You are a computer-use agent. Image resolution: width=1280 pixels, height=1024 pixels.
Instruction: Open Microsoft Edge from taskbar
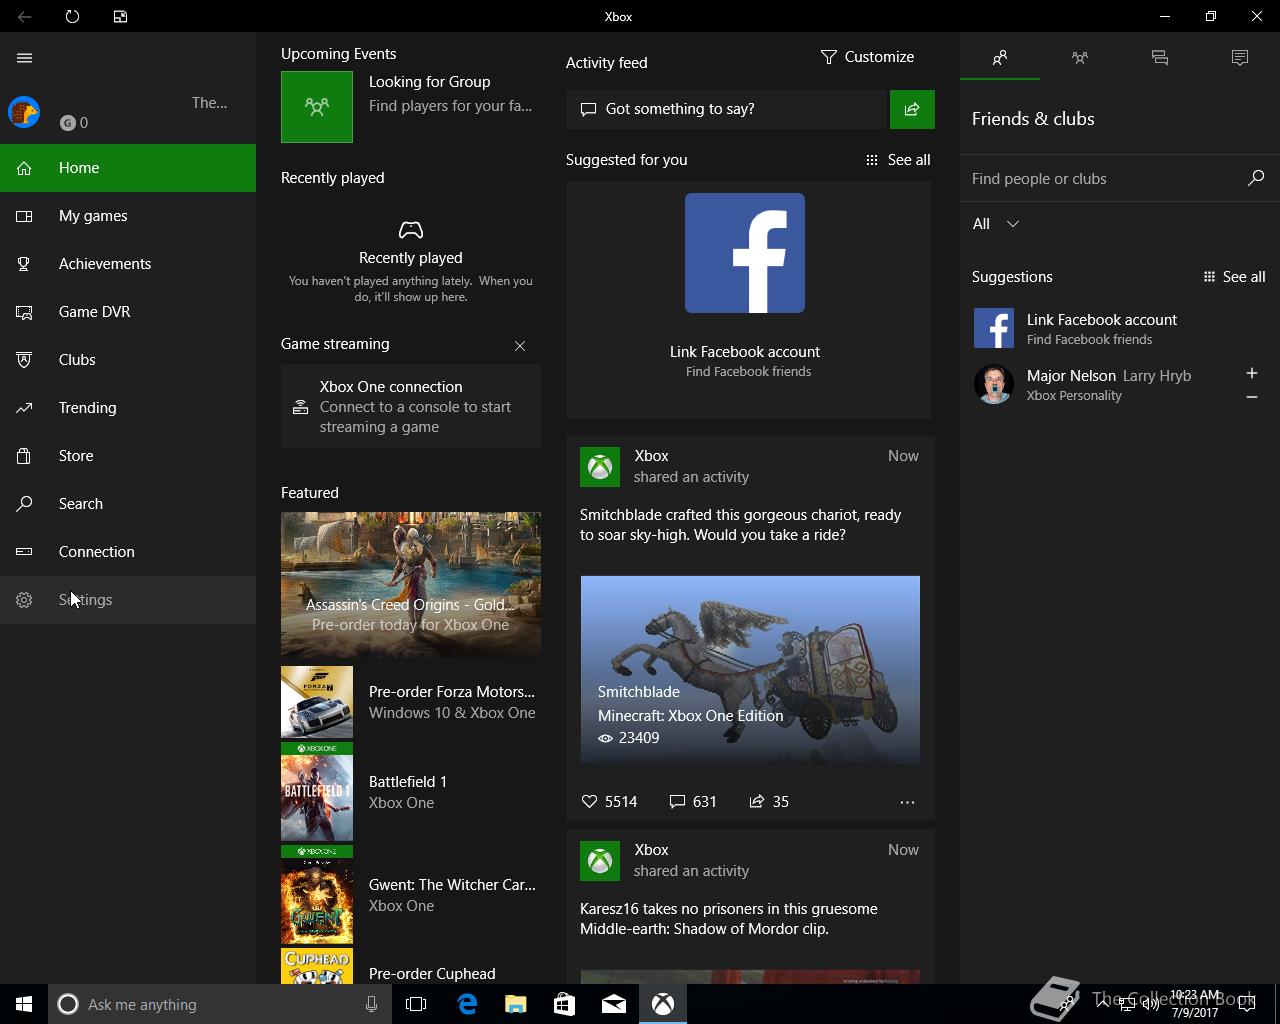[467, 1004]
